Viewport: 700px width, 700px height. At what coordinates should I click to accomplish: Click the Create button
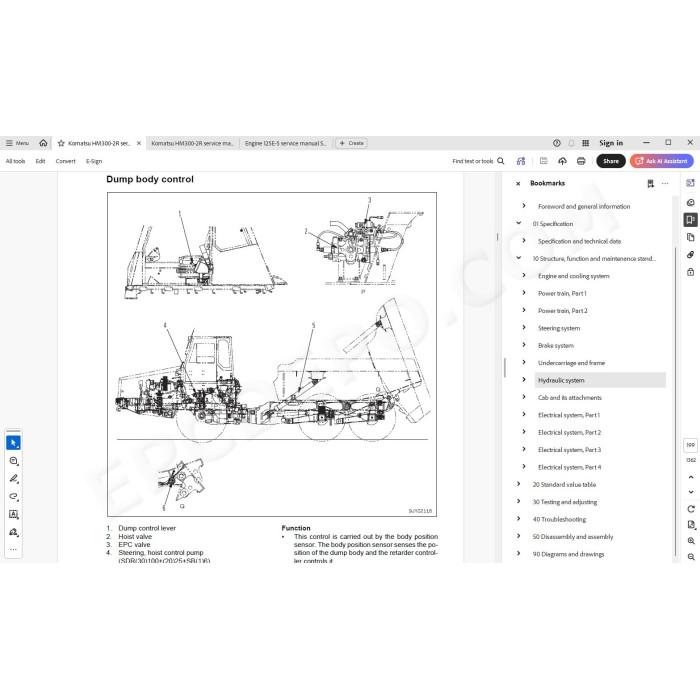[x=351, y=143]
